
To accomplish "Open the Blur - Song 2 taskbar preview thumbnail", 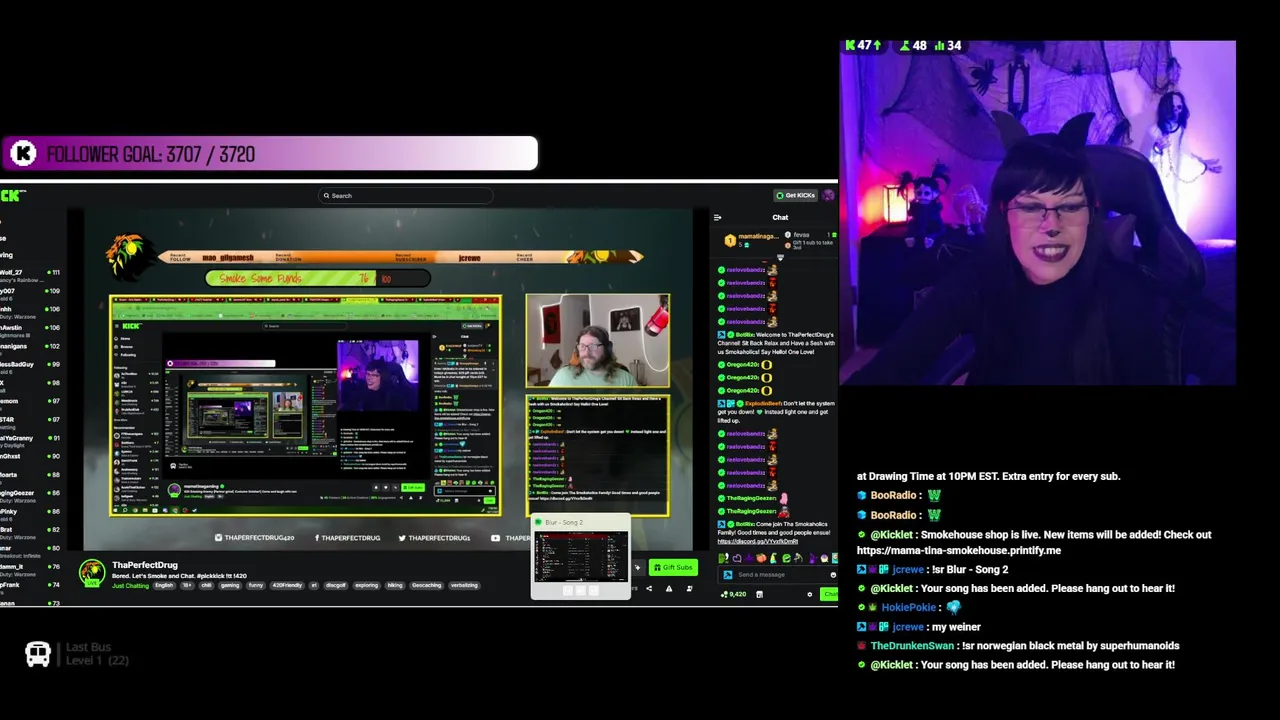I will point(581,557).
